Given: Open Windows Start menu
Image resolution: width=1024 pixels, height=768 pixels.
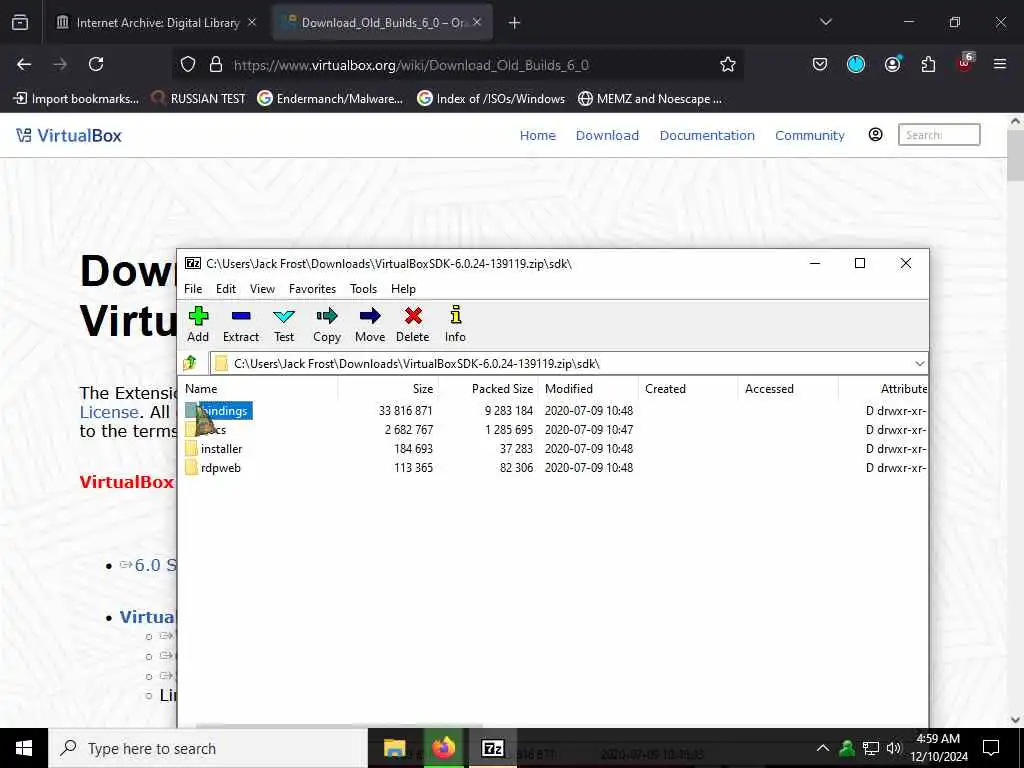Looking at the screenshot, I should (24, 748).
